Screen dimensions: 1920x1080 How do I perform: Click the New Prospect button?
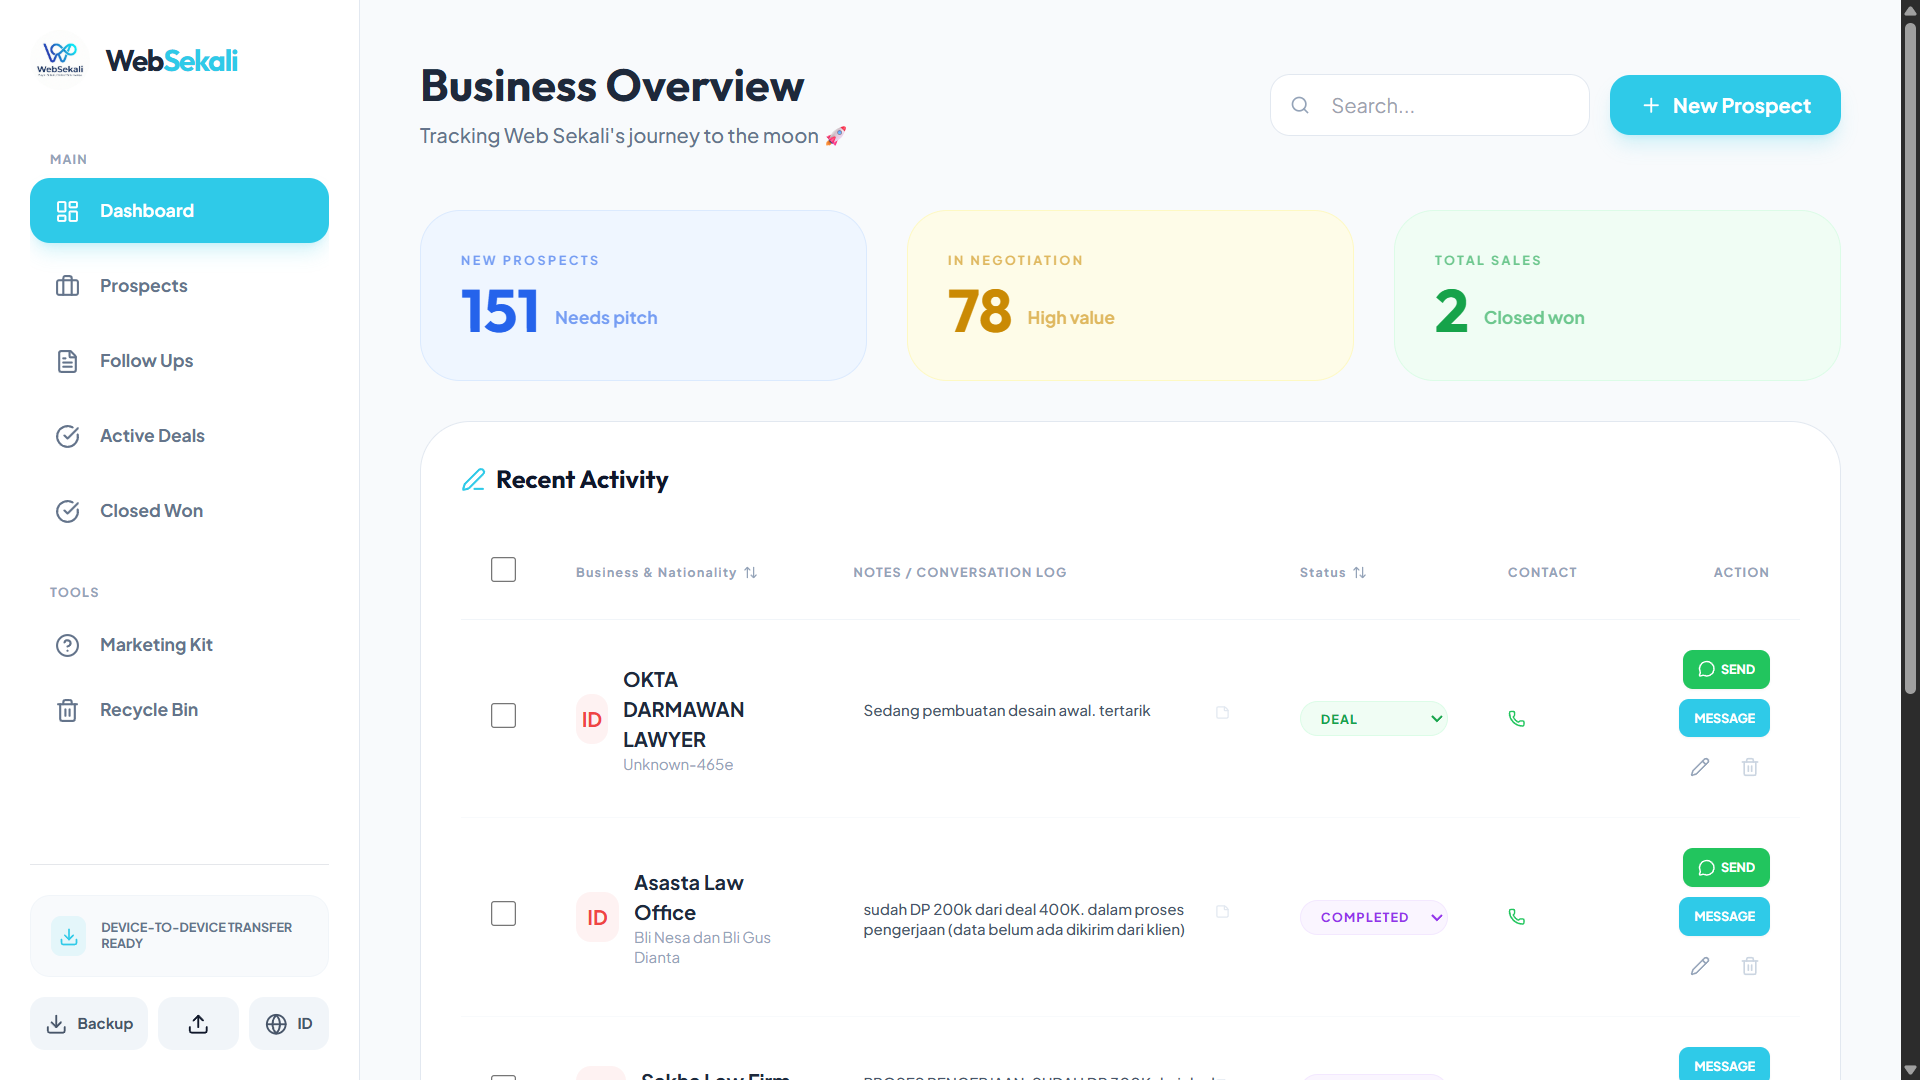[x=1724, y=105]
